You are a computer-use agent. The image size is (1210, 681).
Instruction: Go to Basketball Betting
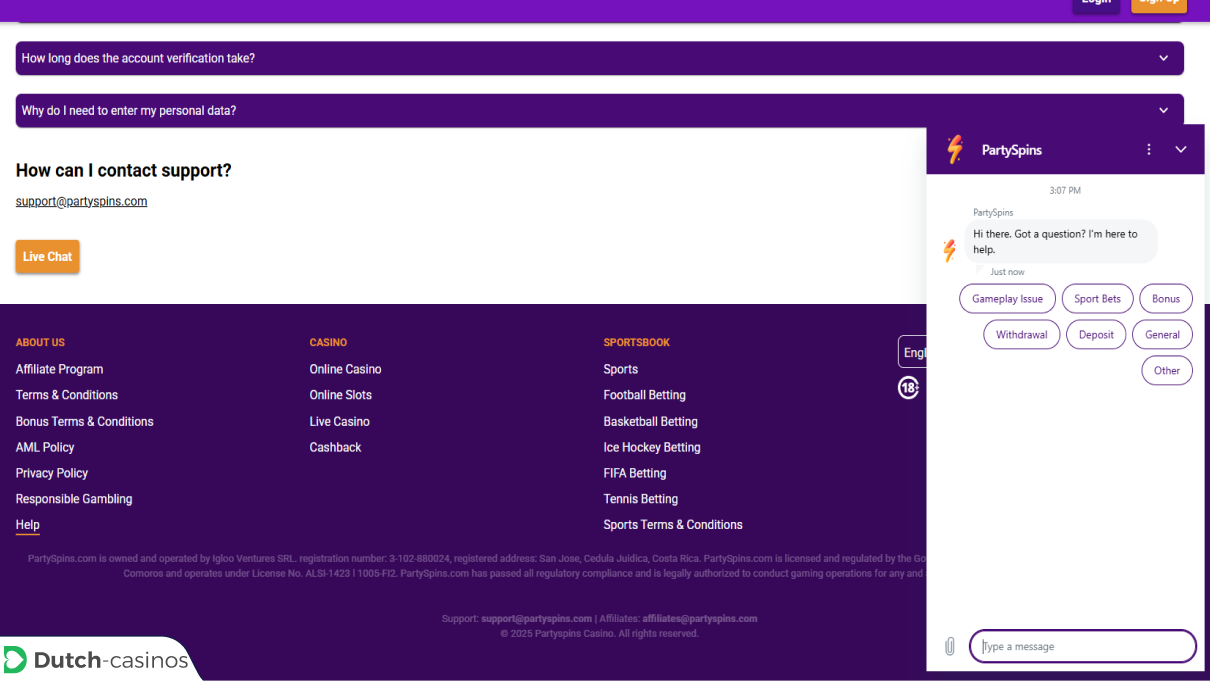(651, 421)
